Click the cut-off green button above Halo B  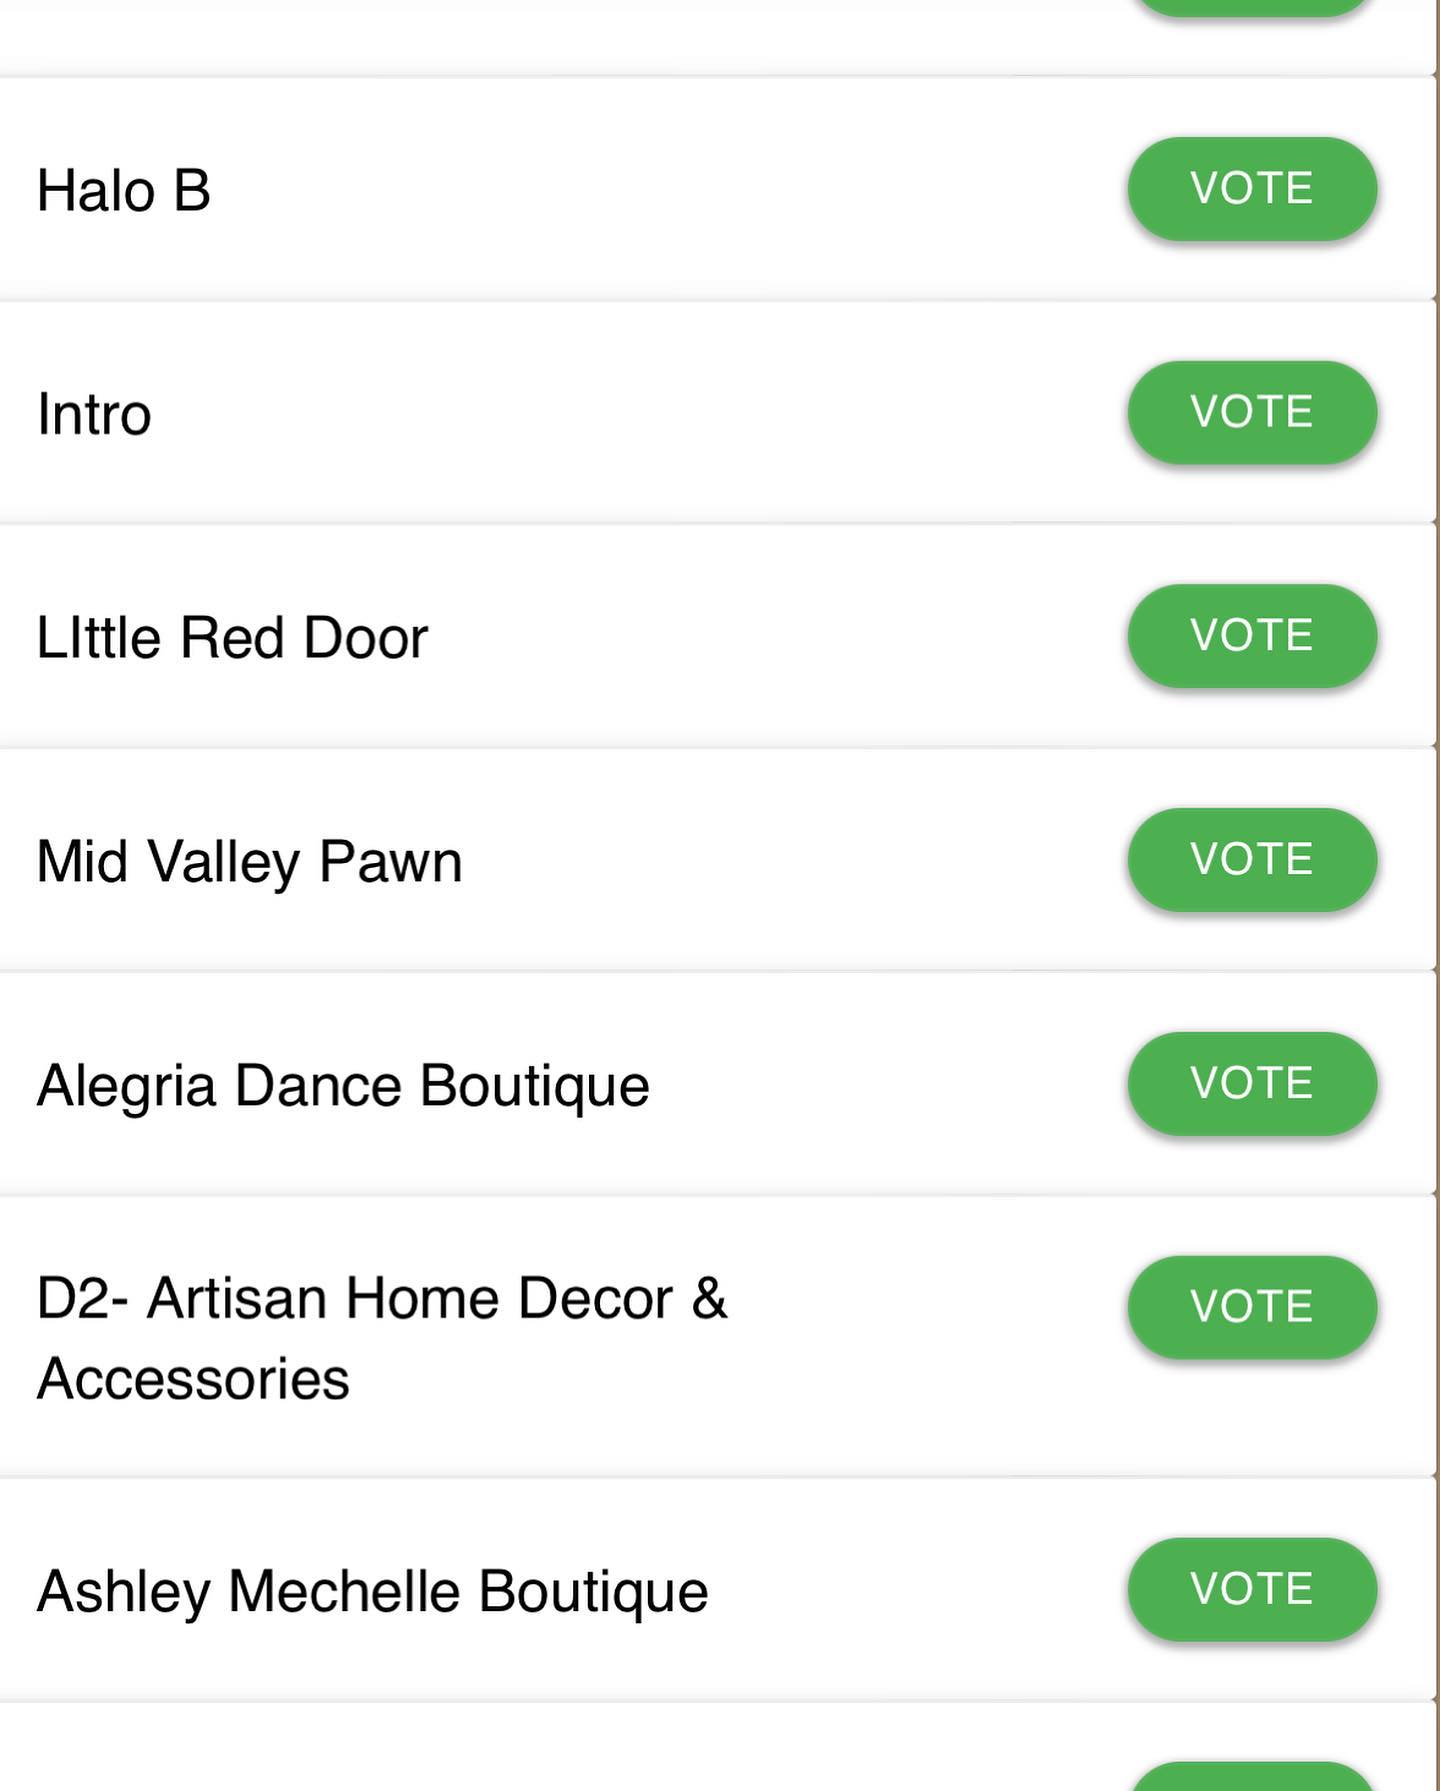point(1252,6)
